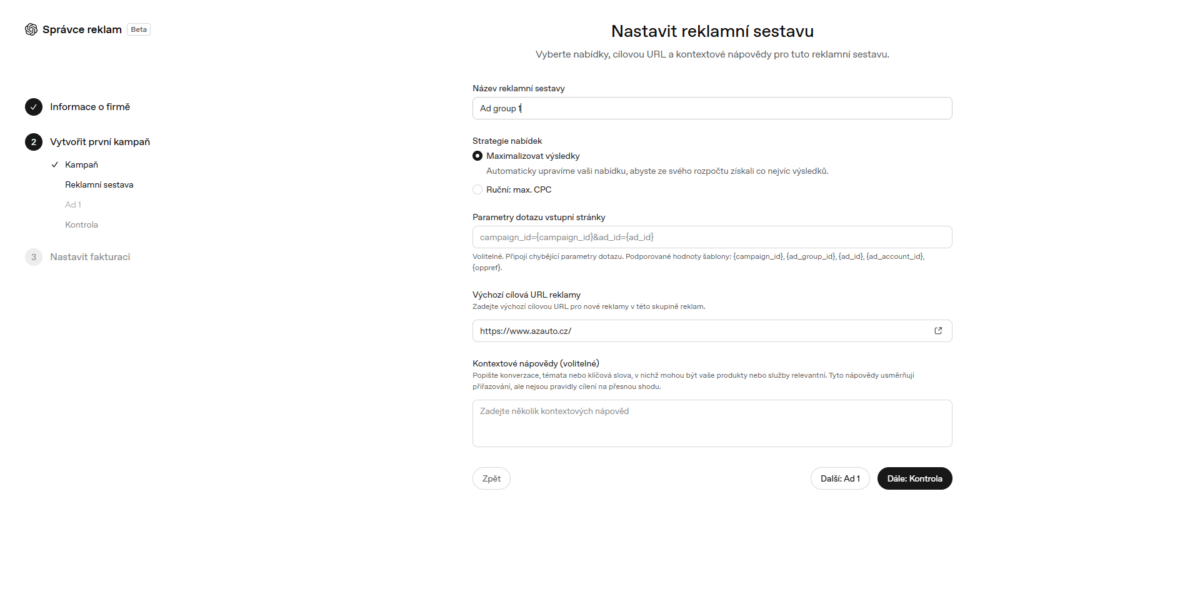Go to the Kampaň sub-step
The height and width of the screenshot is (596, 1200).
82,164
